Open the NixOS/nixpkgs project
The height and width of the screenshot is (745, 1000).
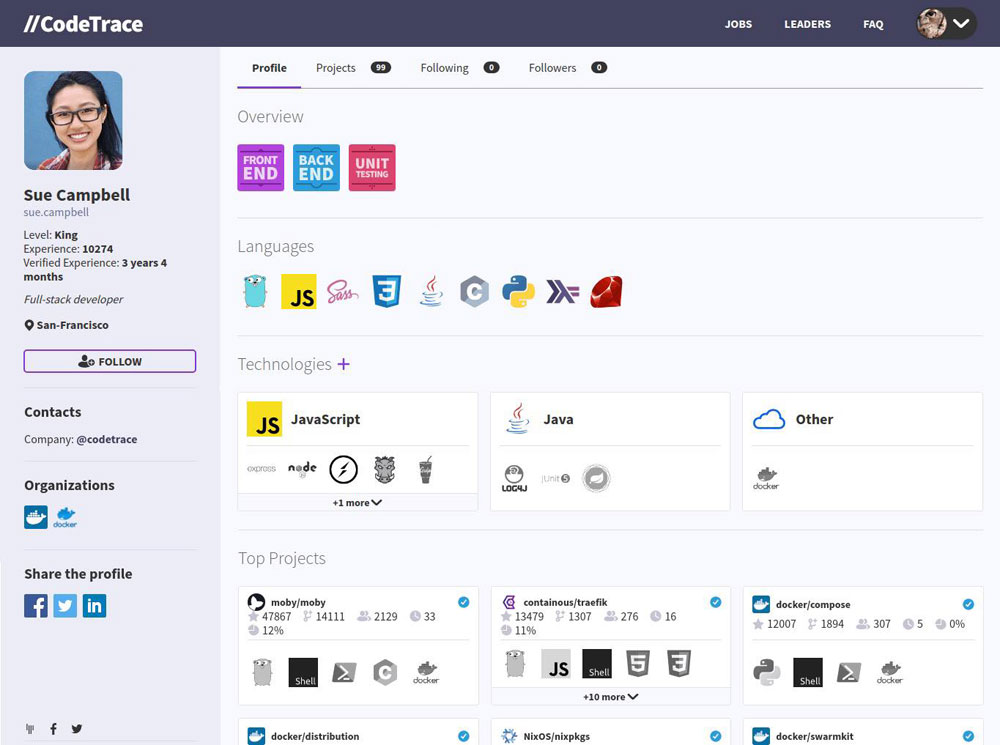556,736
